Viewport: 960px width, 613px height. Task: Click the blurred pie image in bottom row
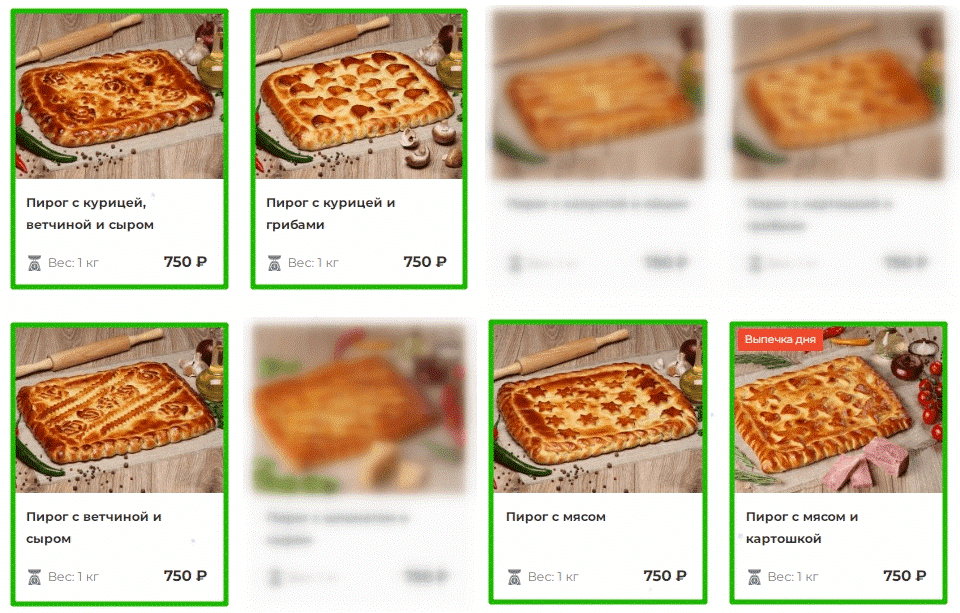(359, 409)
